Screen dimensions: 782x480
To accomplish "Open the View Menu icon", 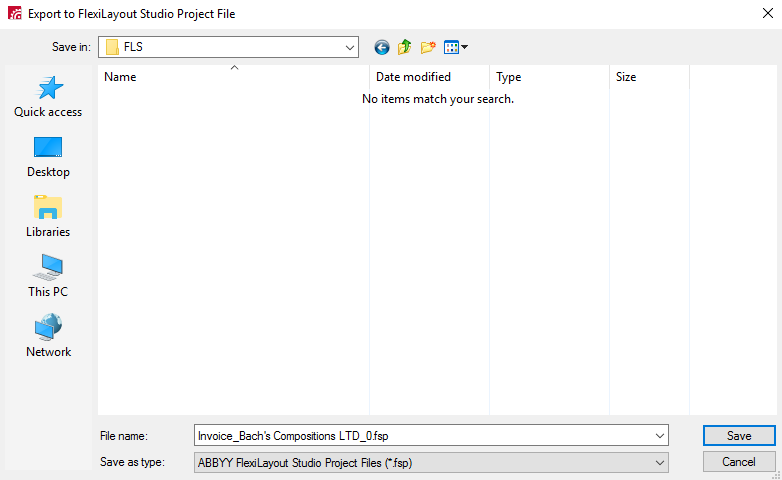I will point(455,47).
